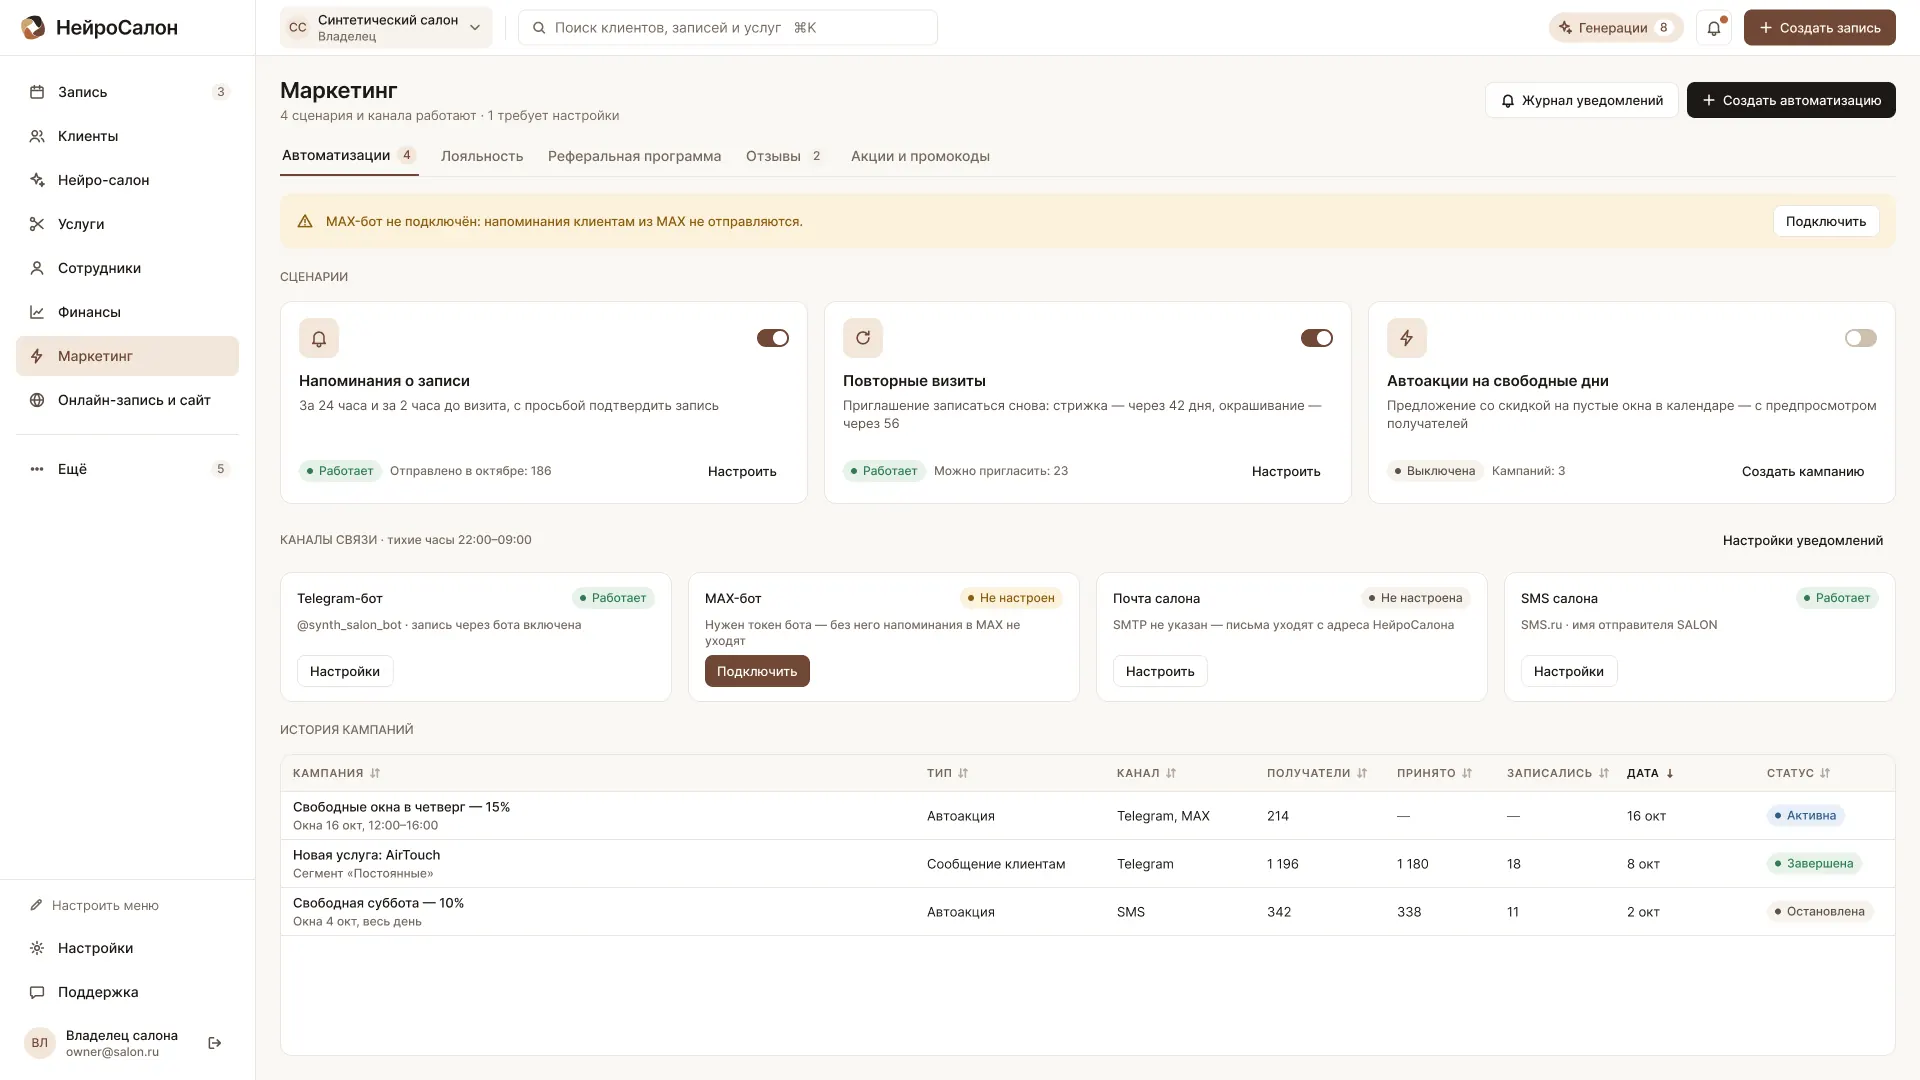Click the refresh icon on Повторные визиты card
This screenshot has height=1080, width=1920.
pos(863,338)
